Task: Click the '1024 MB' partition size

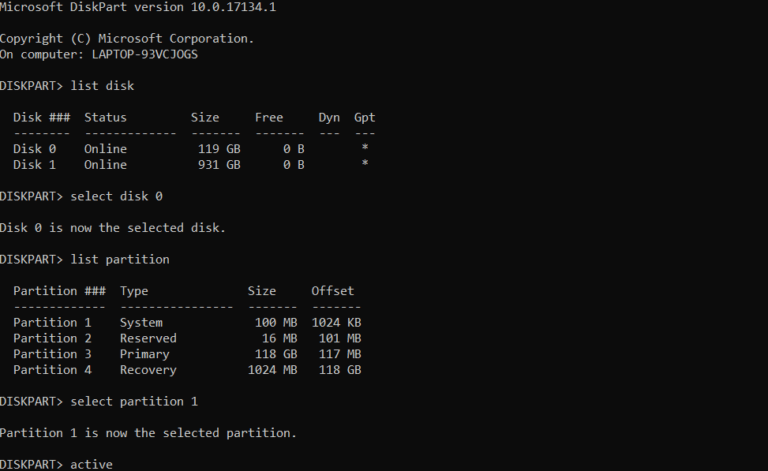Action: tap(273, 370)
